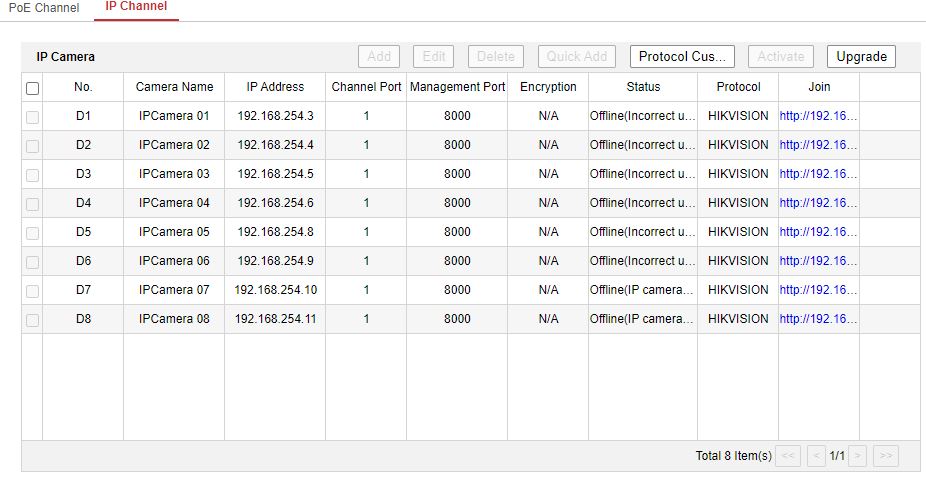
Task: Sort by the IP Address column header
Action: pos(275,87)
